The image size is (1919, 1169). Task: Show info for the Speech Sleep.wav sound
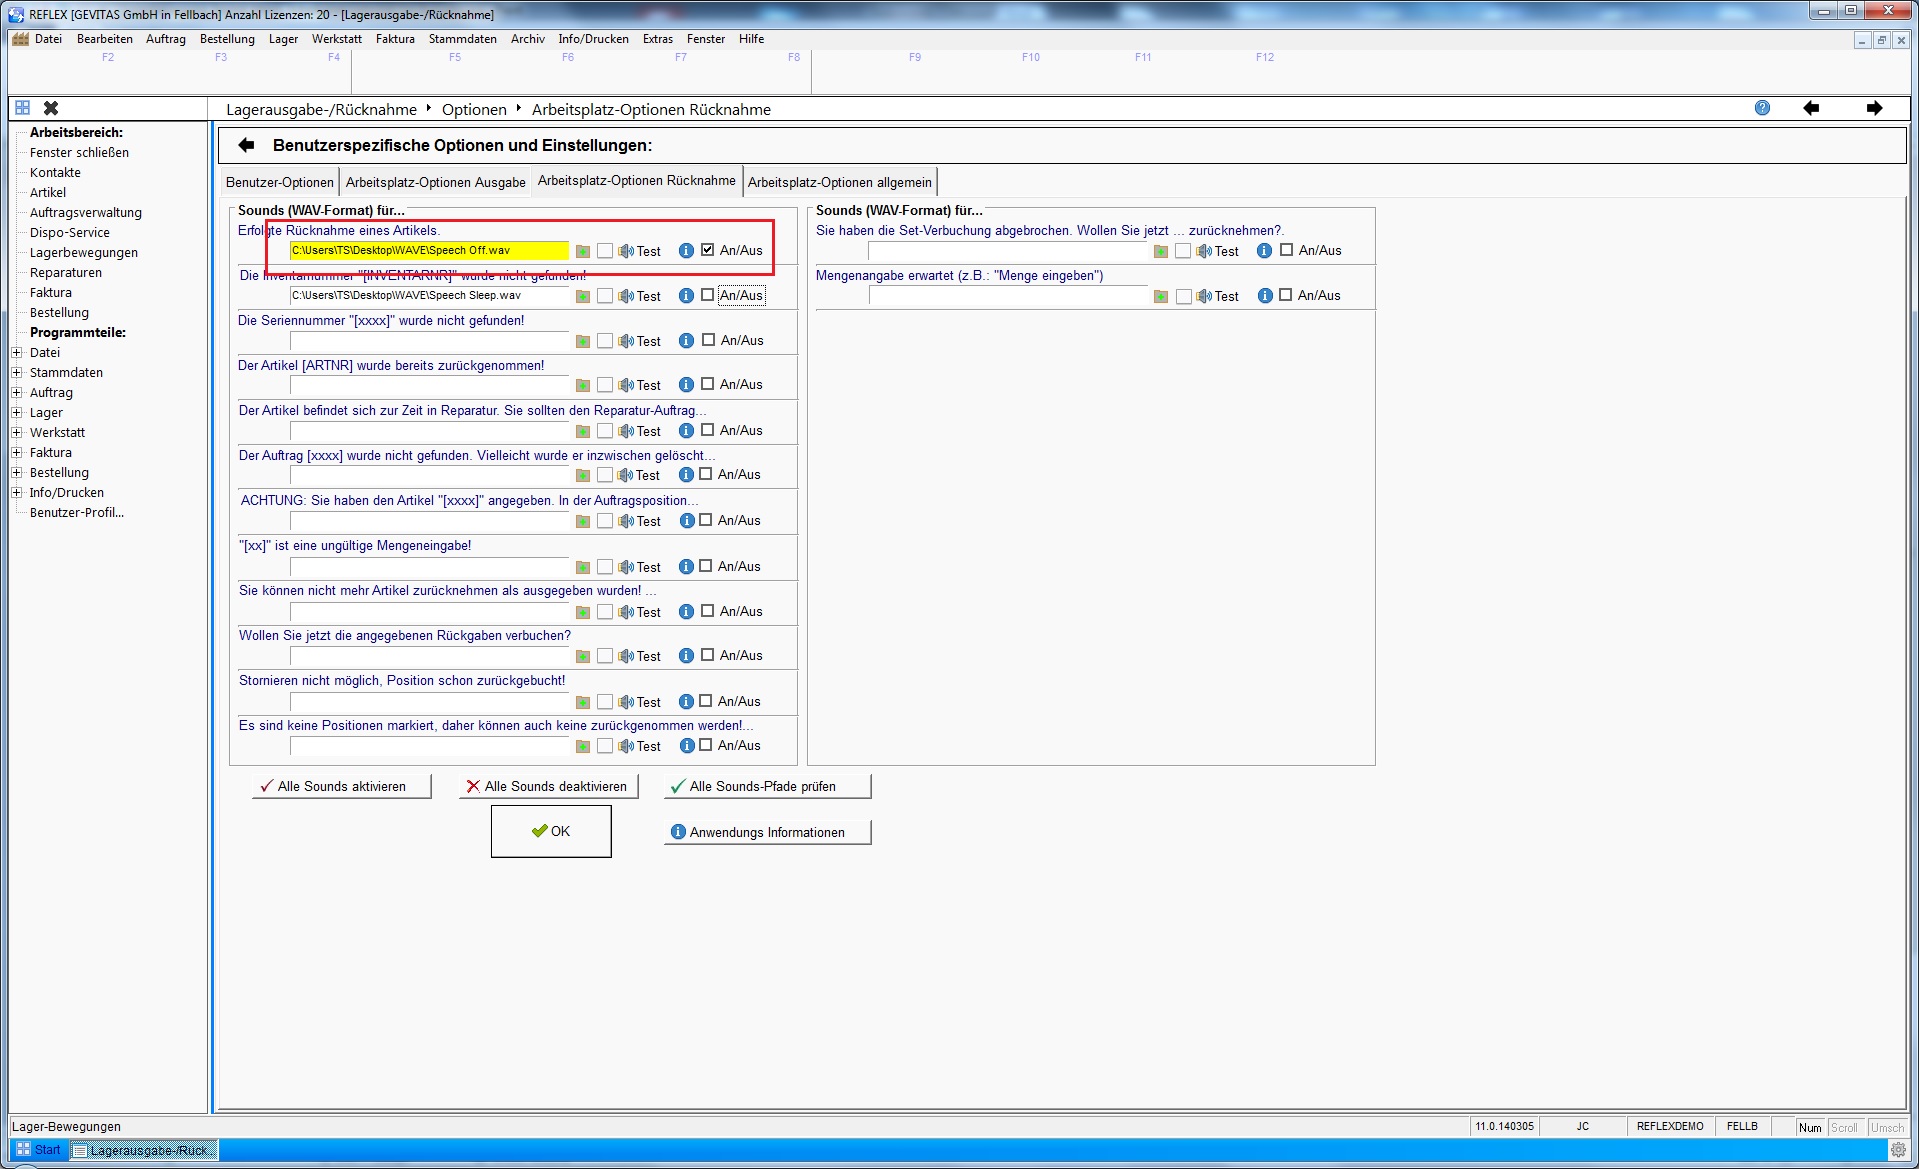click(x=686, y=296)
